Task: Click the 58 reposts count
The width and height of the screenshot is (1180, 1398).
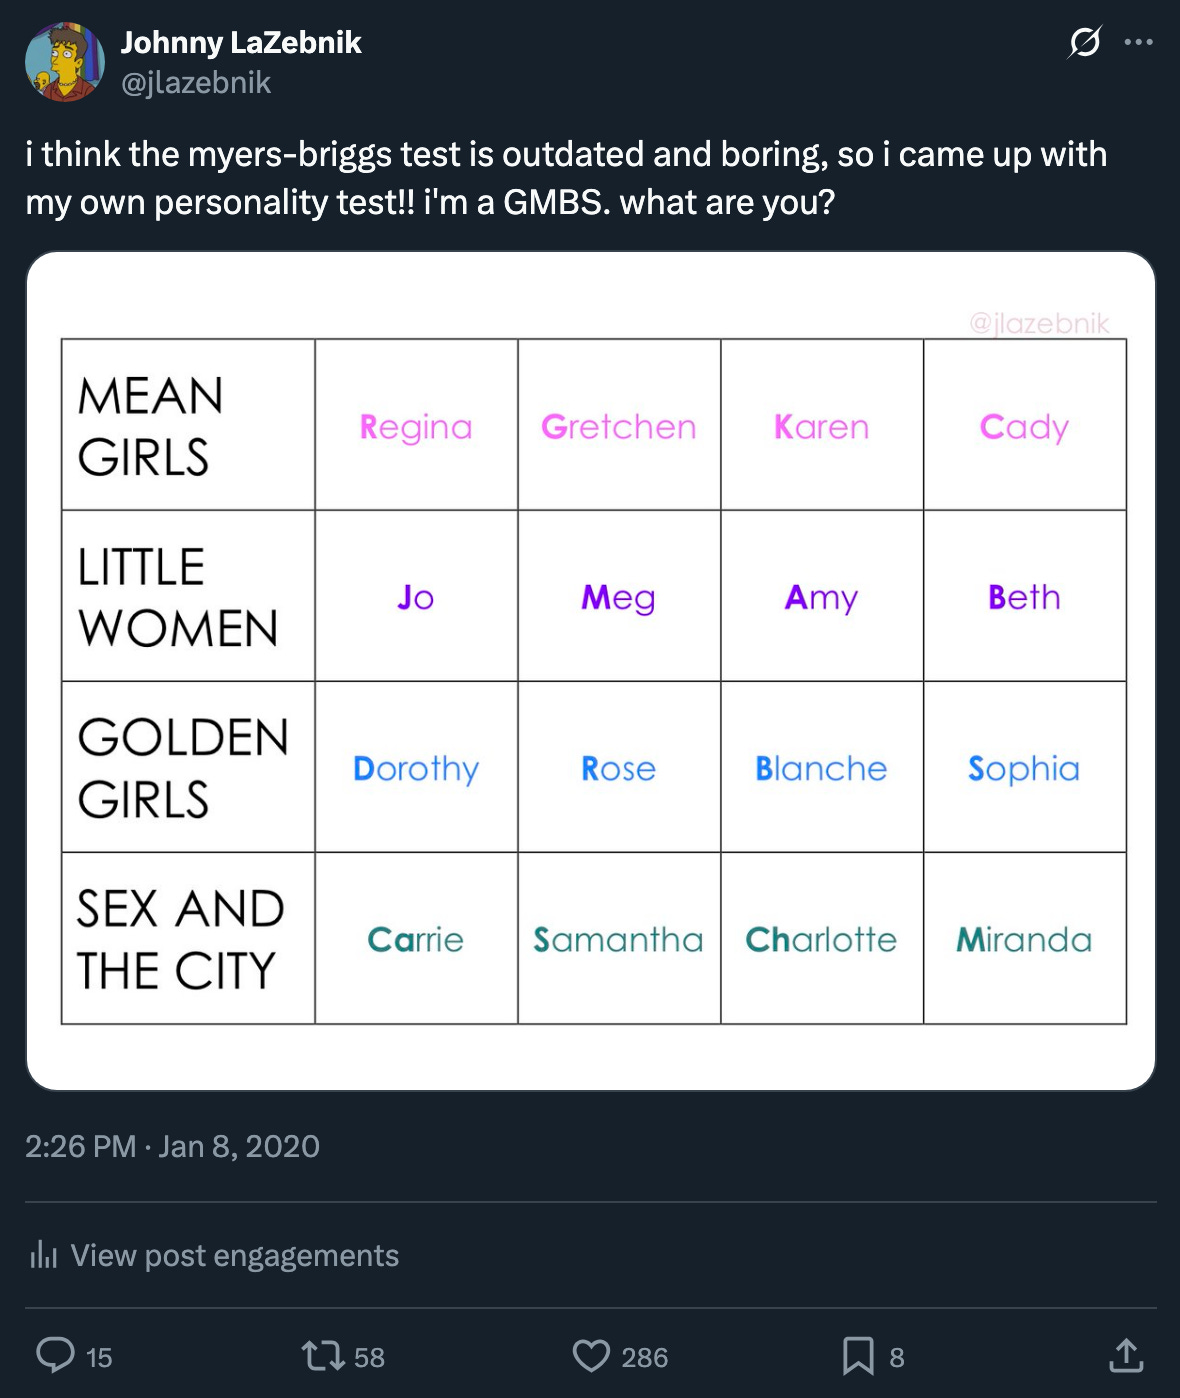Action: [x=369, y=1357]
